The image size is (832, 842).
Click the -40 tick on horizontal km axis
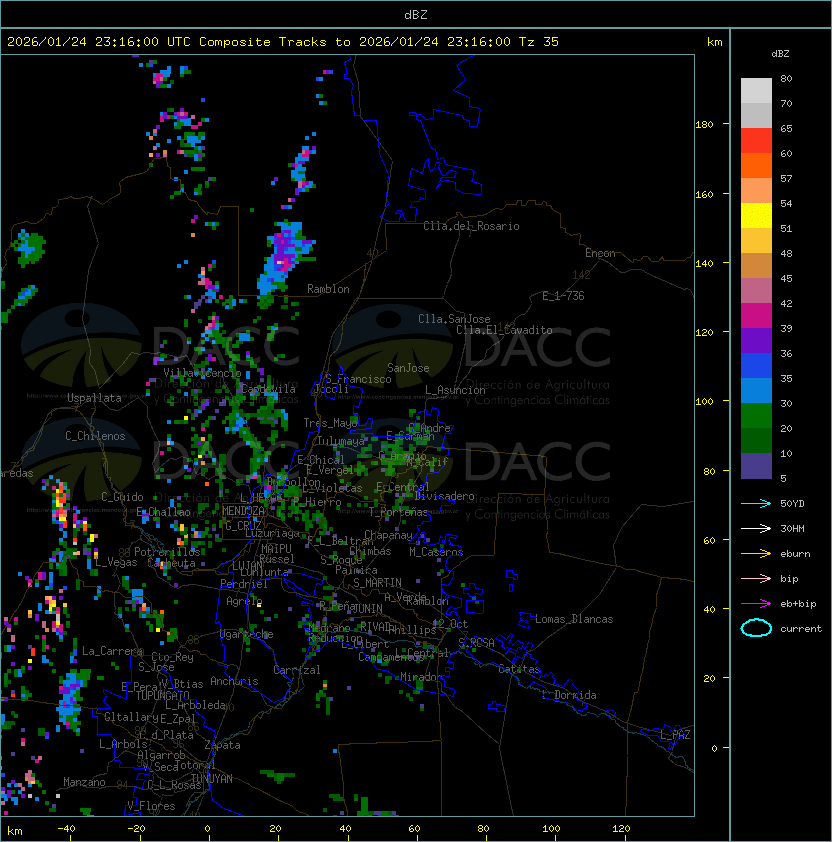click(66, 829)
